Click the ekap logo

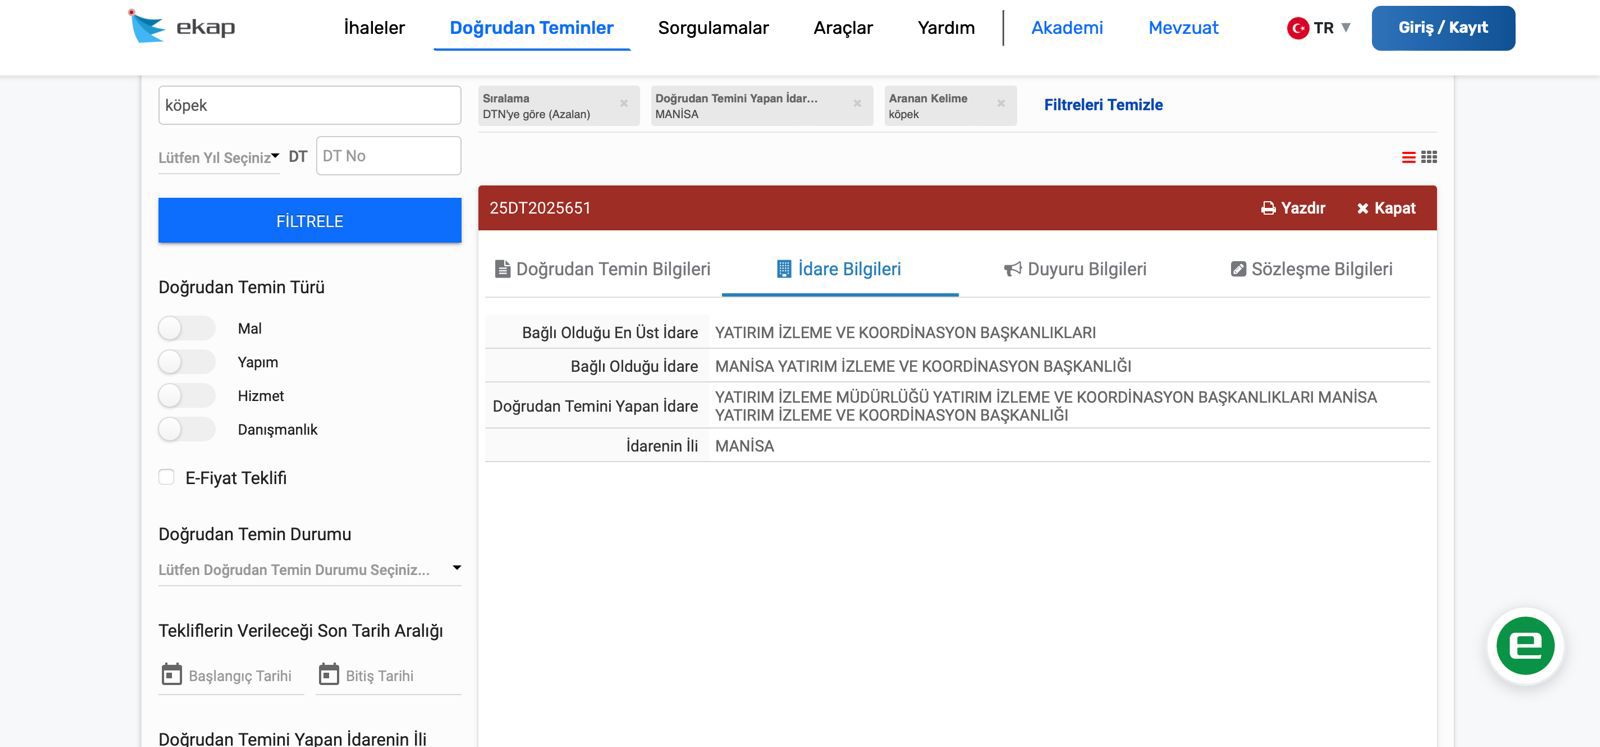(183, 27)
